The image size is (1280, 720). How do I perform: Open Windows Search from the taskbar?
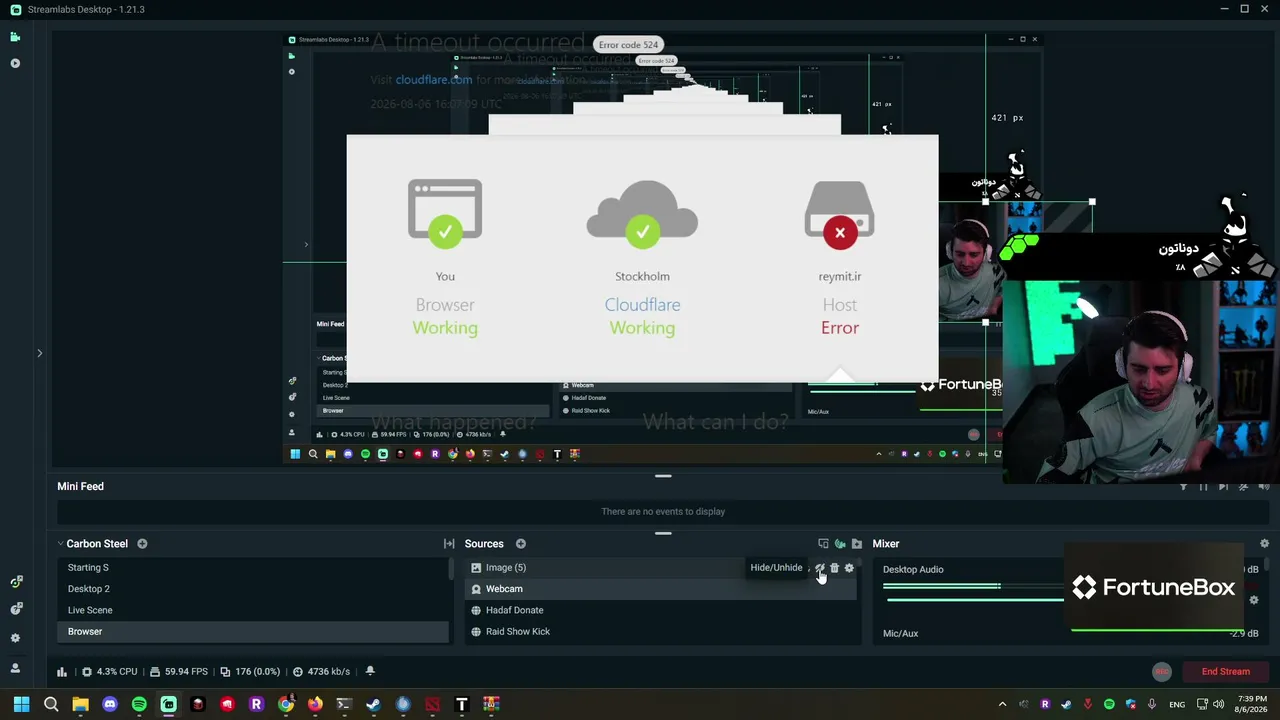point(51,704)
